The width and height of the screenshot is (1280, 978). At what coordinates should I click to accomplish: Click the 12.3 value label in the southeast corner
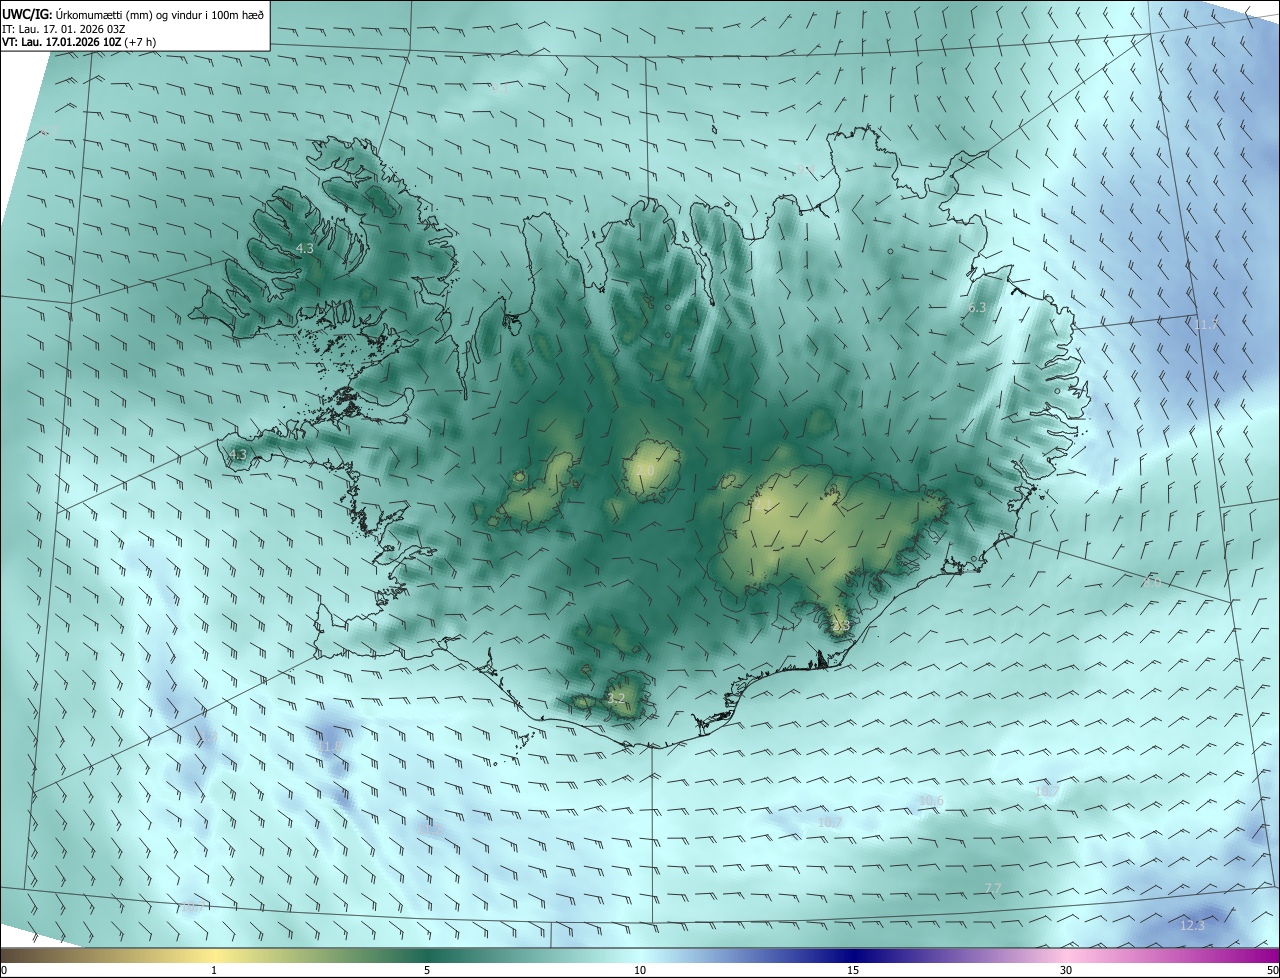[x=1192, y=925]
